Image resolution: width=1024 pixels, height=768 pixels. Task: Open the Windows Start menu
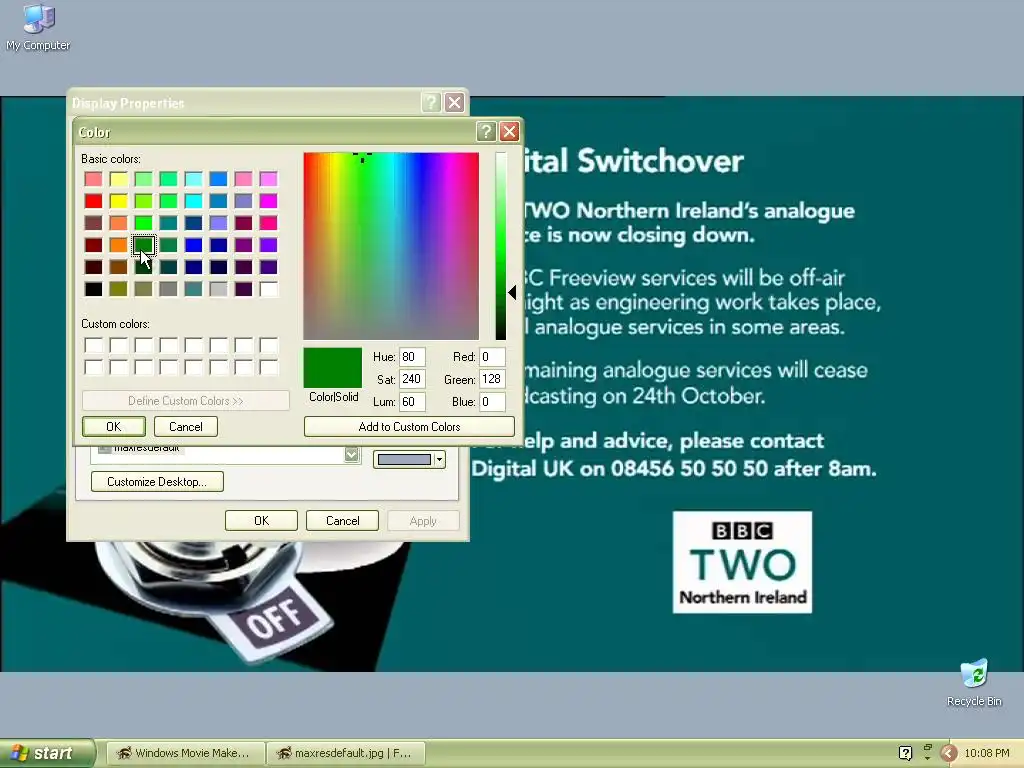click(x=46, y=753)
